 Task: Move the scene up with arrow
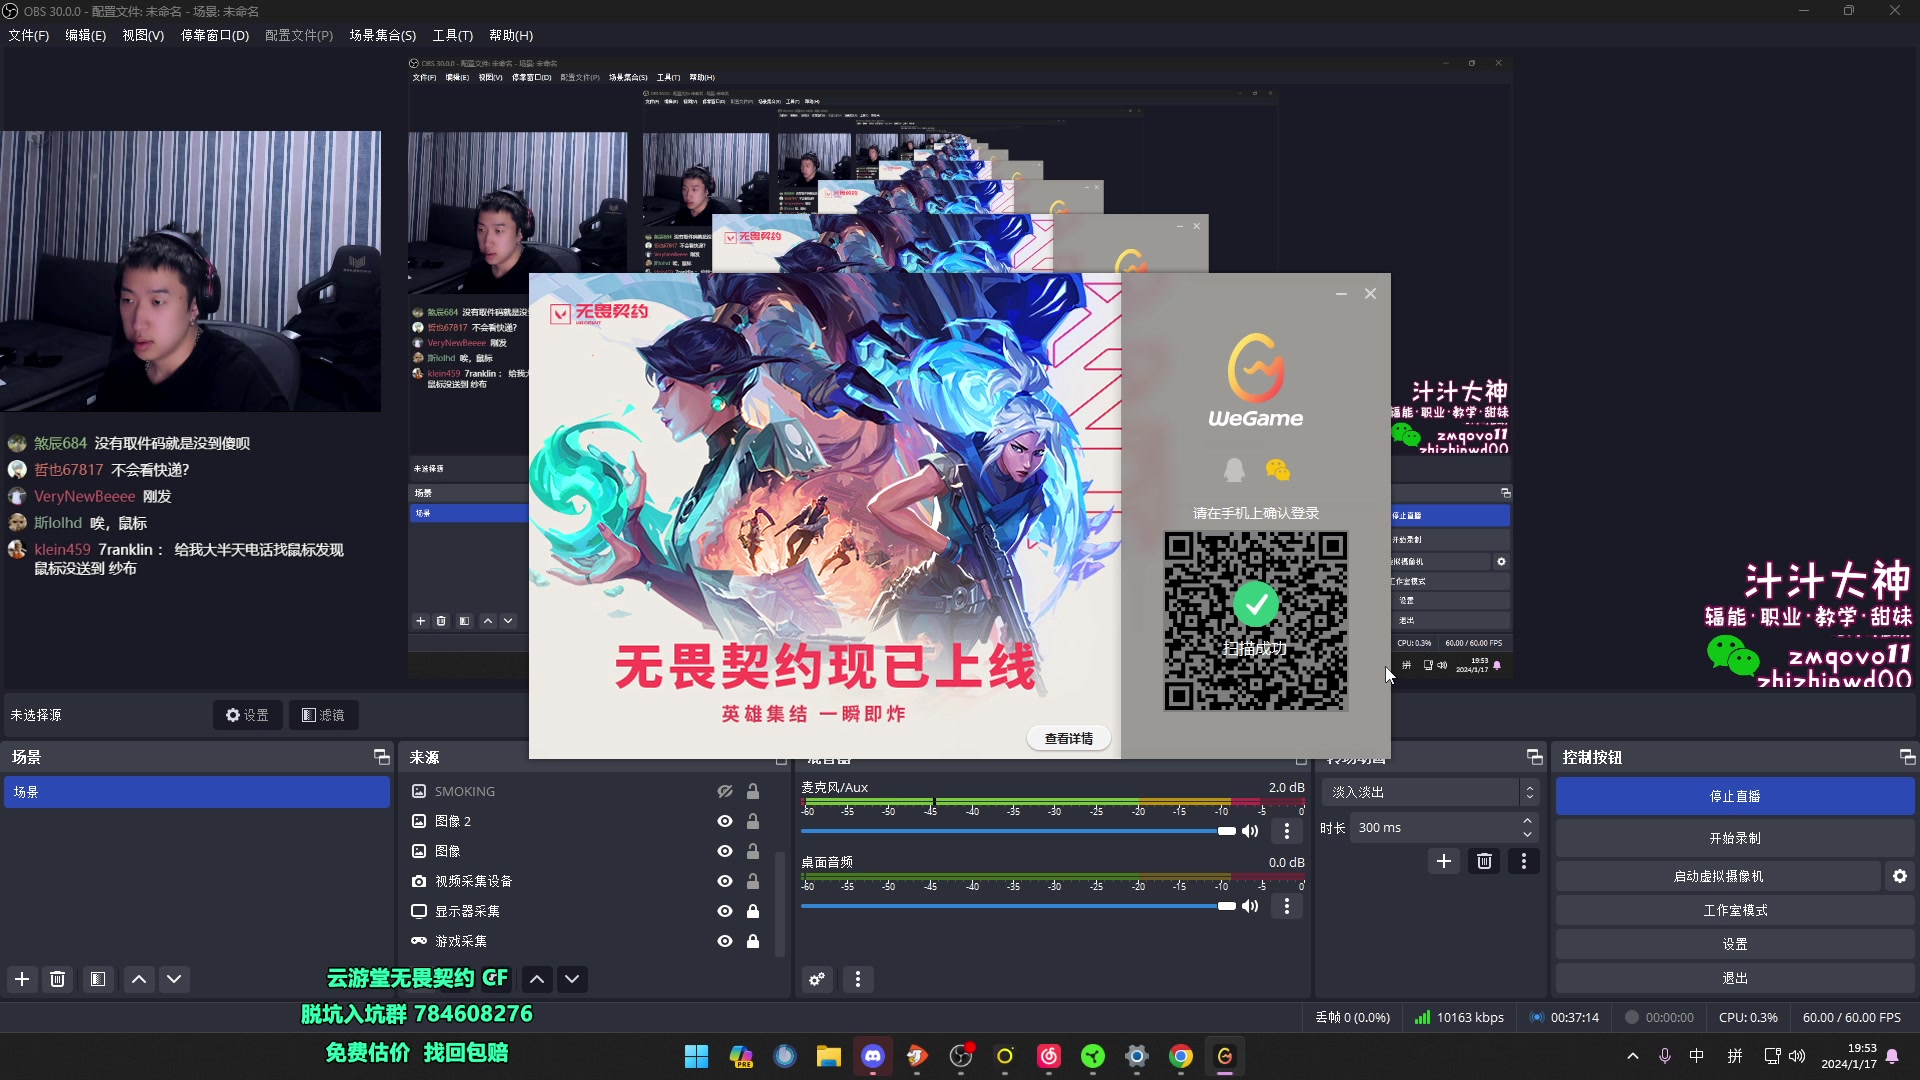tap(139, 979)
